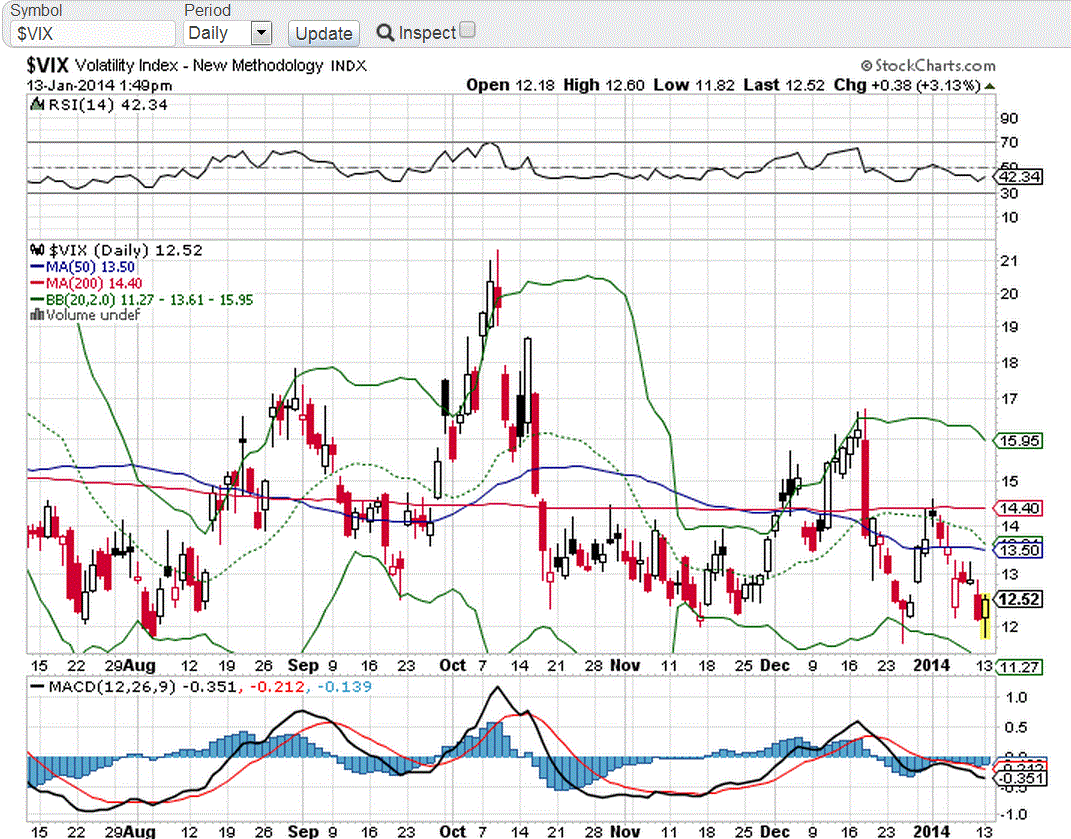Click the candlestick icon beside $VIX (Daily)
Image resolution: width=1071 pixels, height=839 pixels.
point(38,250)
